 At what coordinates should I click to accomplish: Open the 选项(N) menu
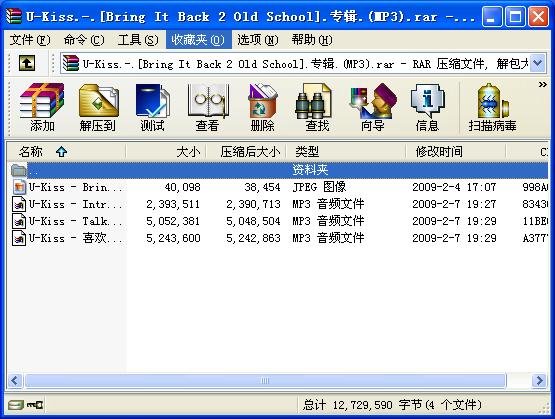point(258,40)
